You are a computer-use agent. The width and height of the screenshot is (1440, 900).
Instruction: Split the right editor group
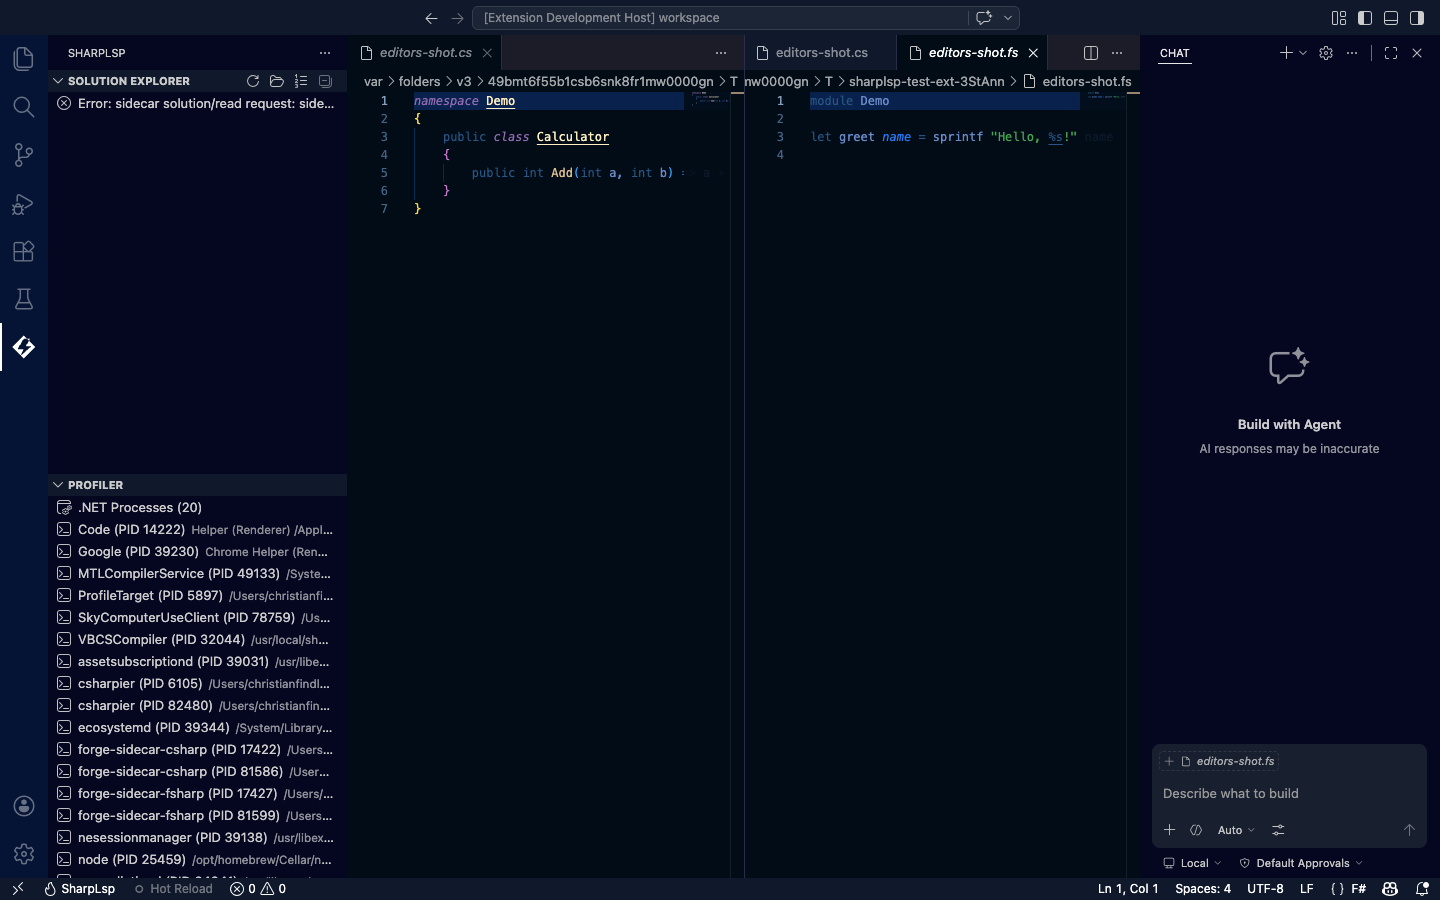[1091, 53]
